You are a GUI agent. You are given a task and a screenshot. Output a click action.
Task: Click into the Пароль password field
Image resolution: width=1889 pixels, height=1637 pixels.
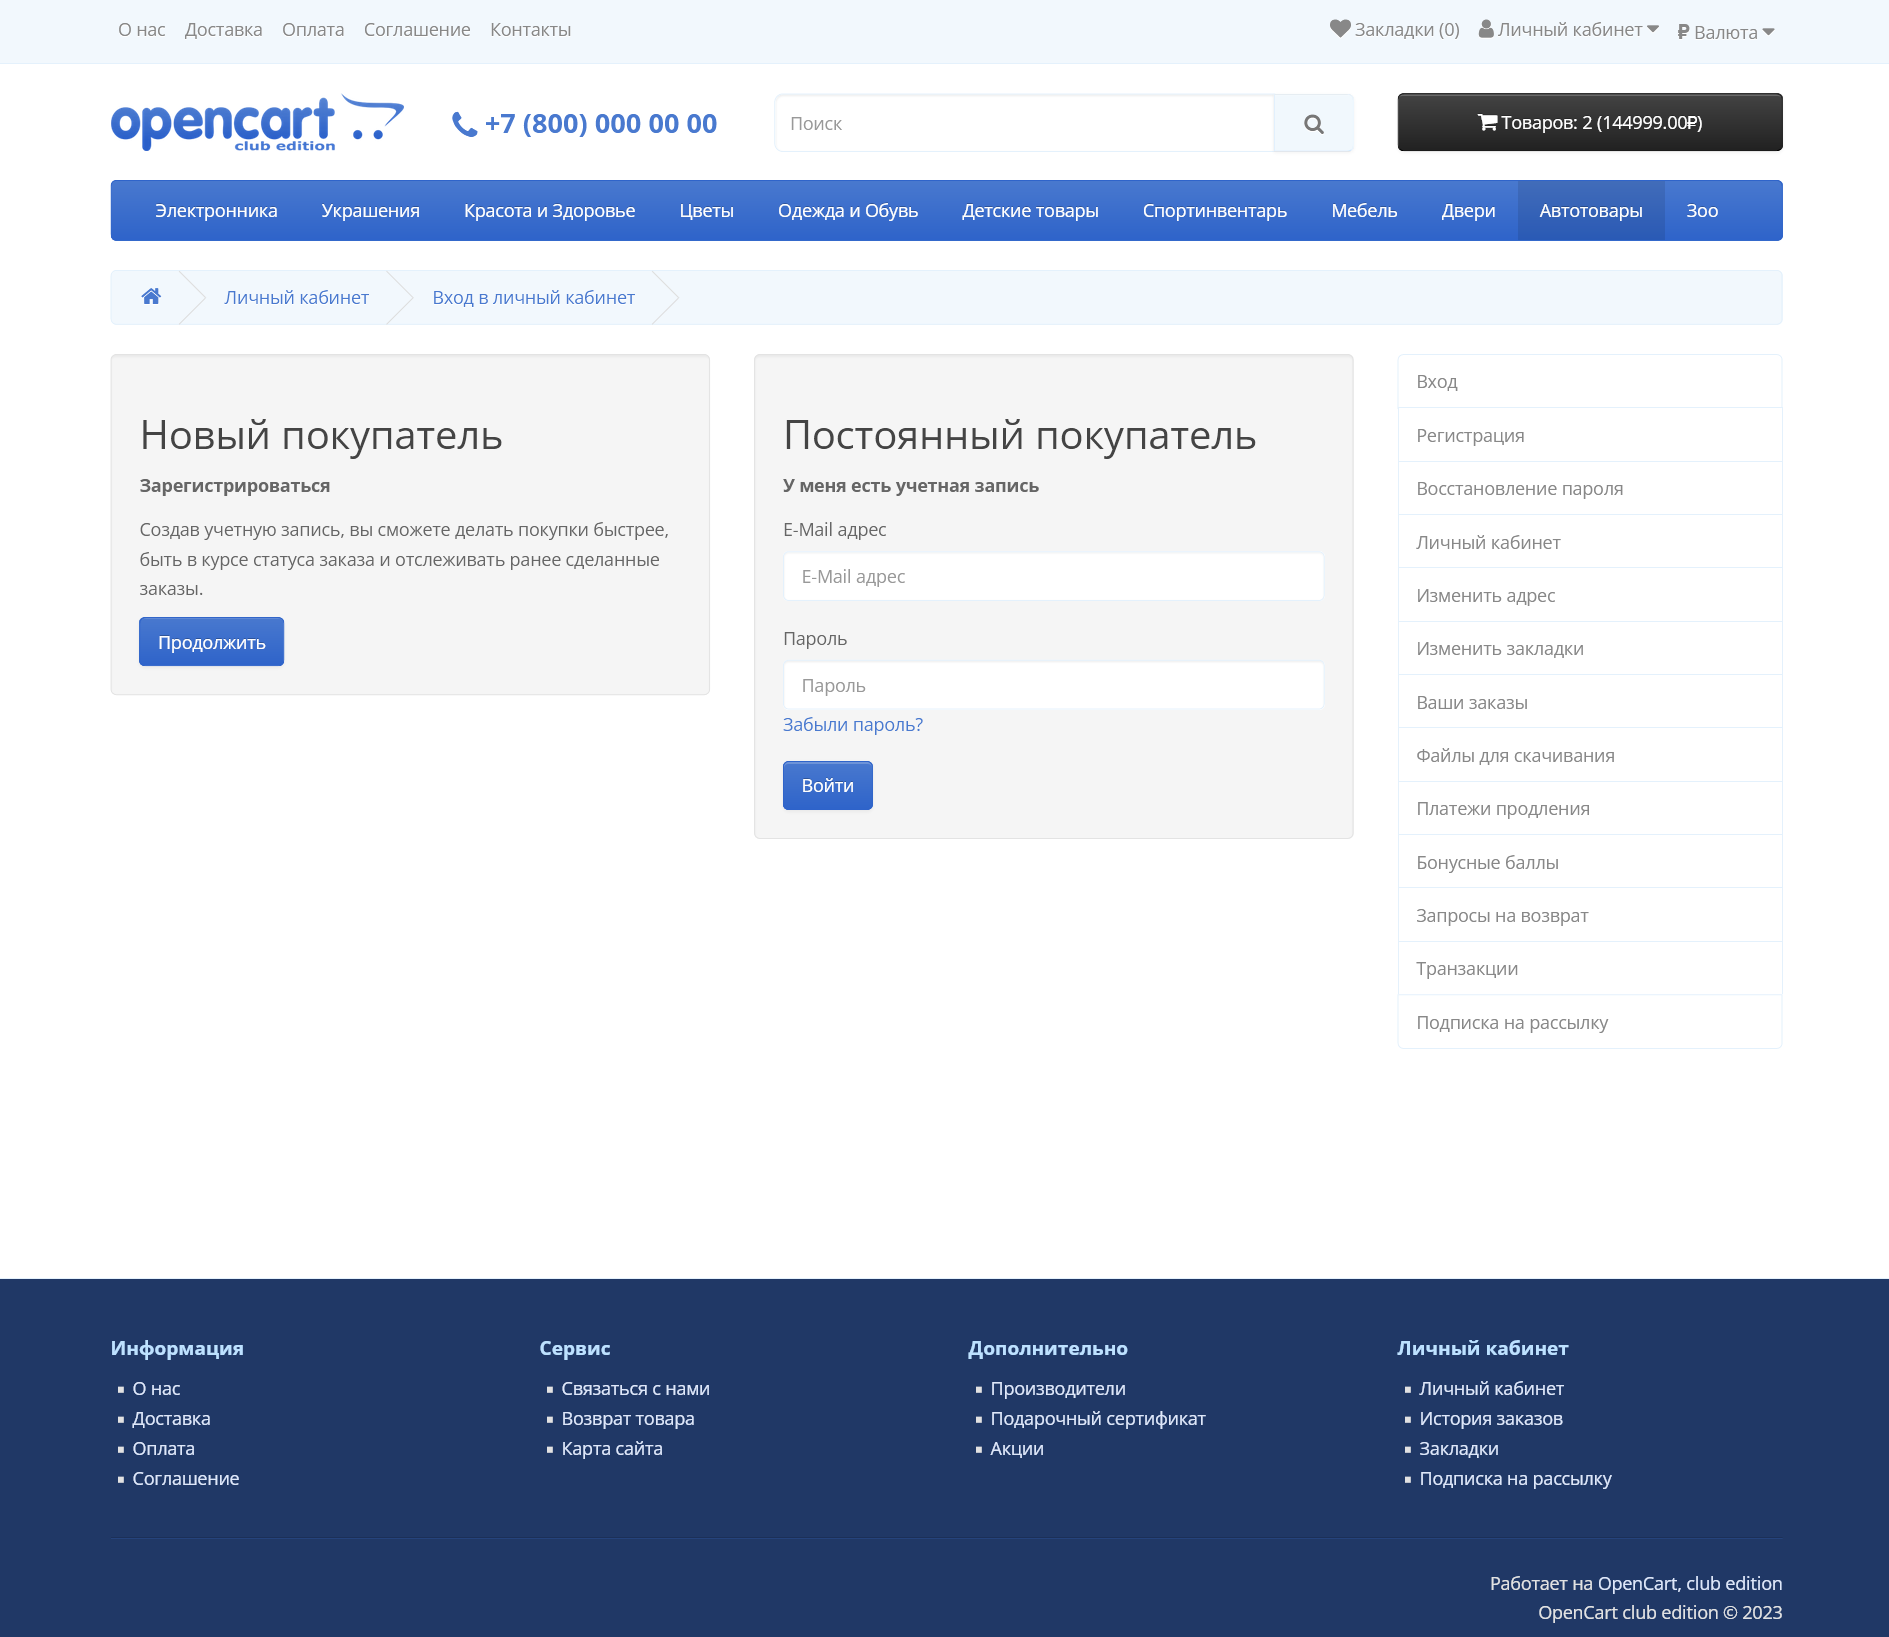[1053, 686]
